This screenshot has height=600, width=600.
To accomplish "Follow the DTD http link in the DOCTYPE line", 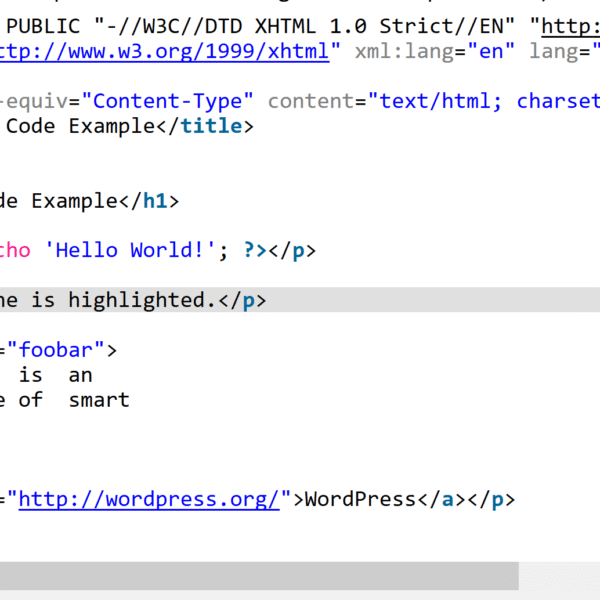I will click(570, 27).
